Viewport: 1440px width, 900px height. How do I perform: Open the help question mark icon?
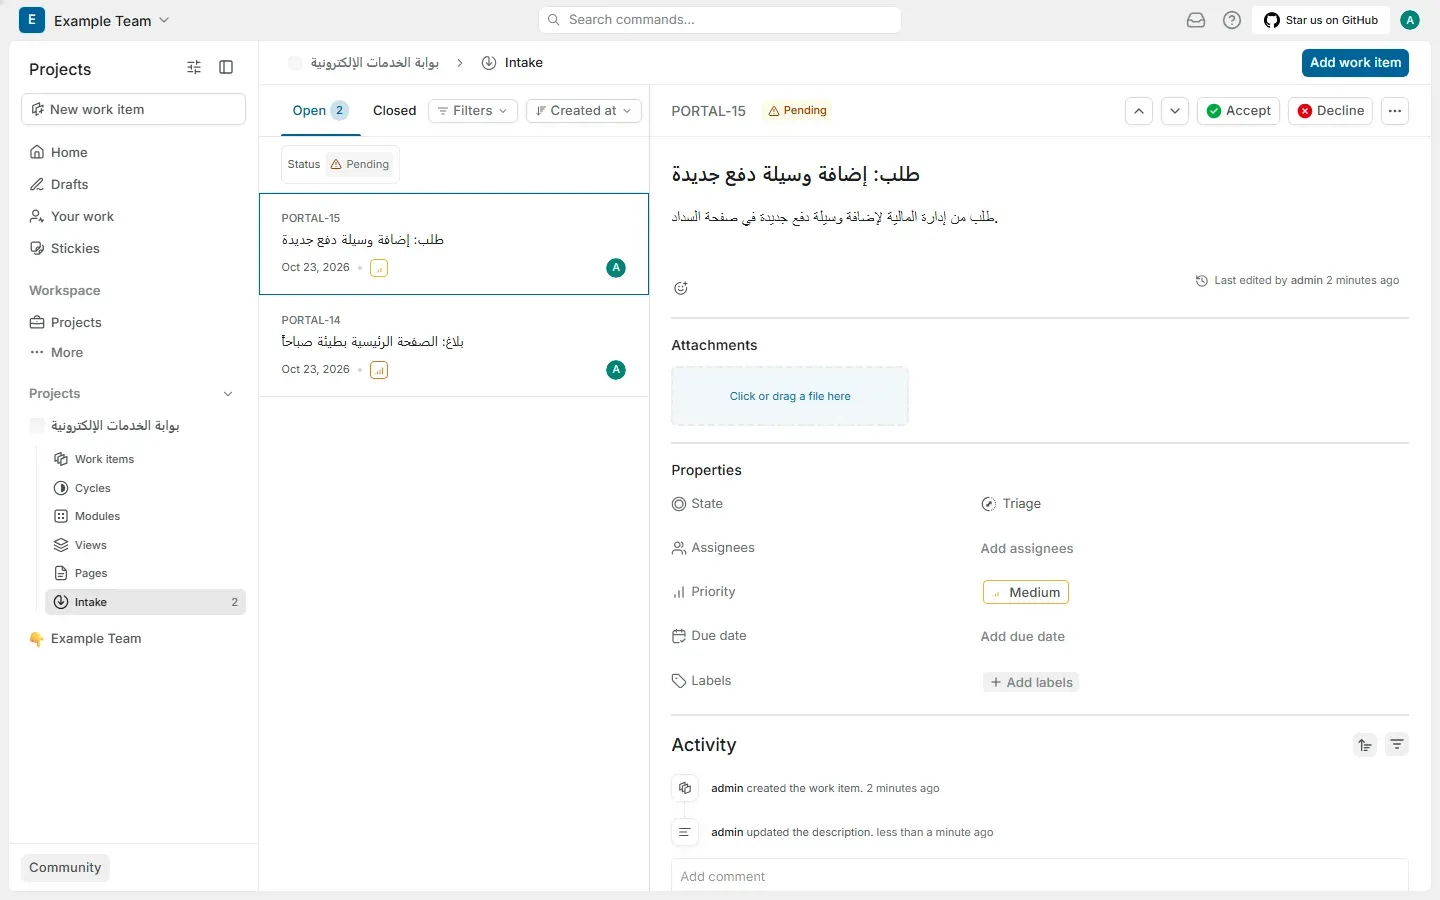1232,20
